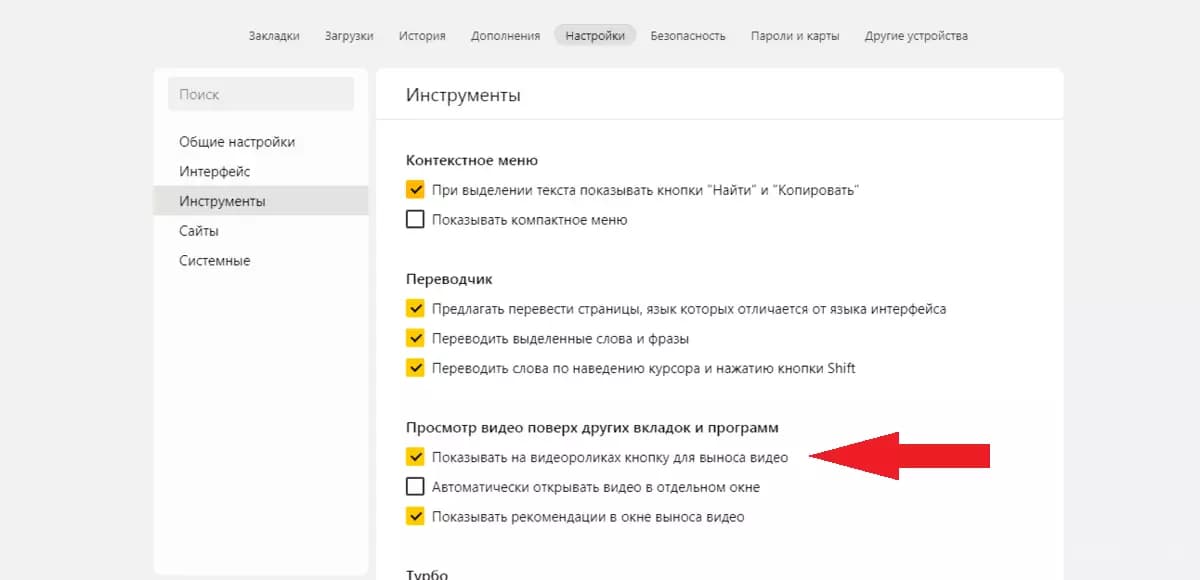
Task: Click the Просмотр видео поверх других вкладок heading
Action: click(592, 428)
